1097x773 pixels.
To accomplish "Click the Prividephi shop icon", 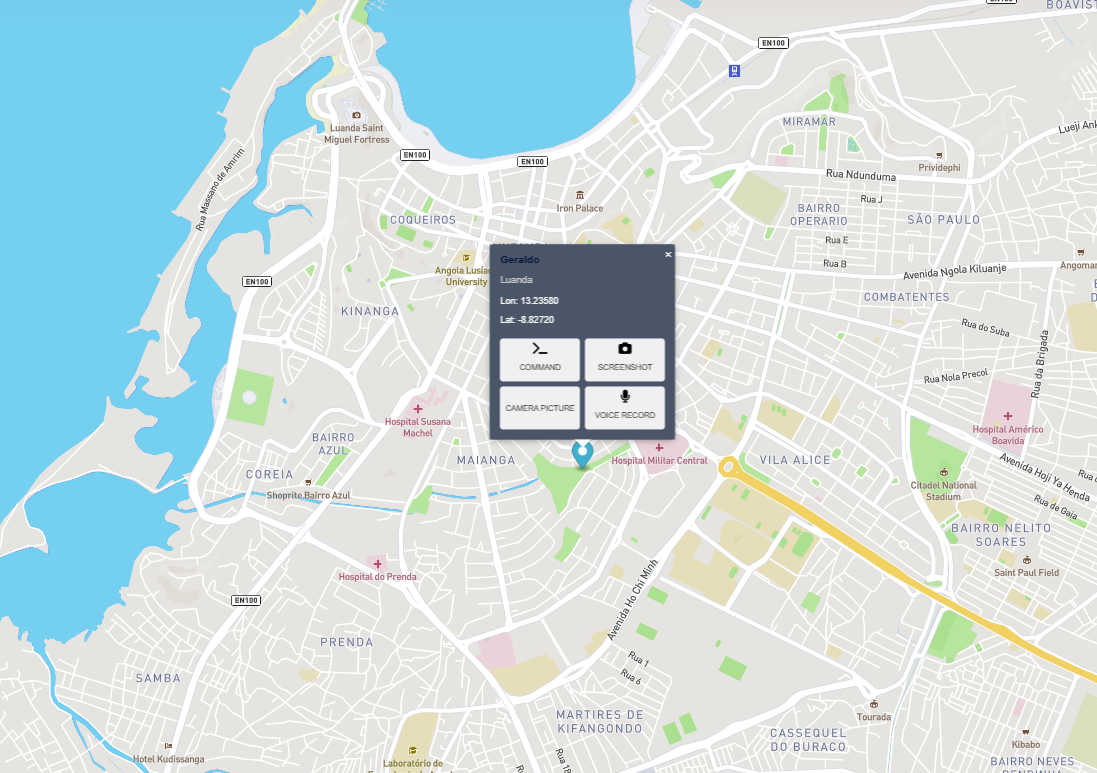I will coord(939,155).
